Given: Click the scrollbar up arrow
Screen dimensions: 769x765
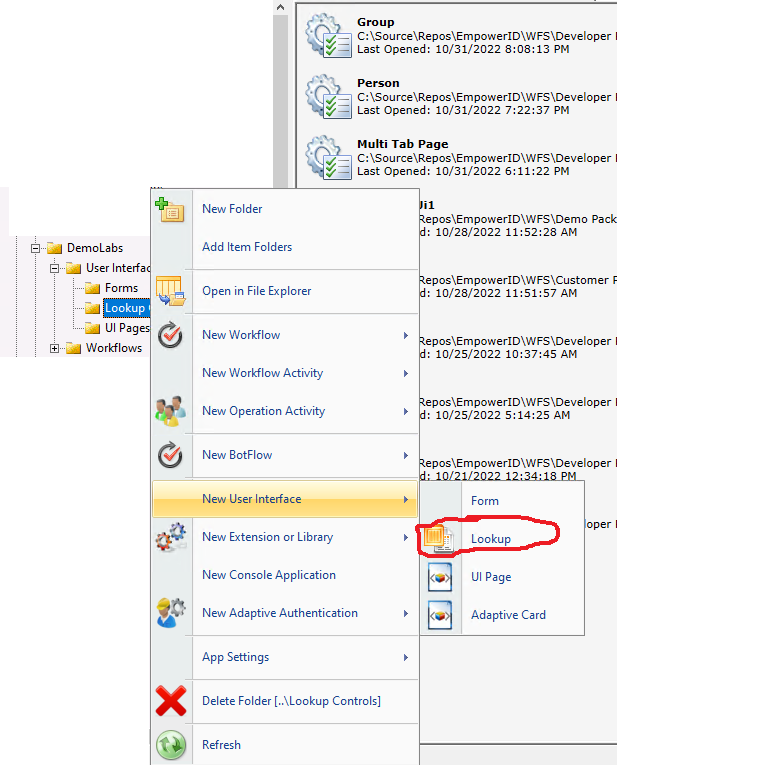Looking at the screenshot, I should pos(281,7).
